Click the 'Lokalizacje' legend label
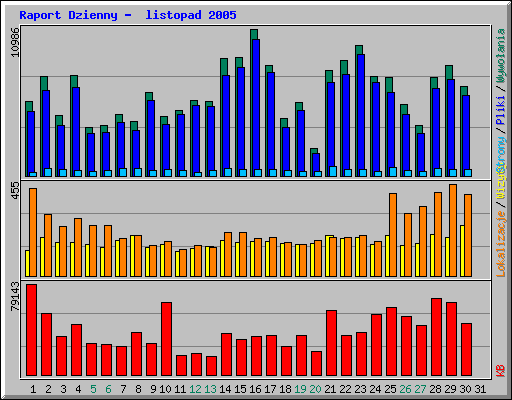This screenshot has width=512, height=400. pos(501,244)
